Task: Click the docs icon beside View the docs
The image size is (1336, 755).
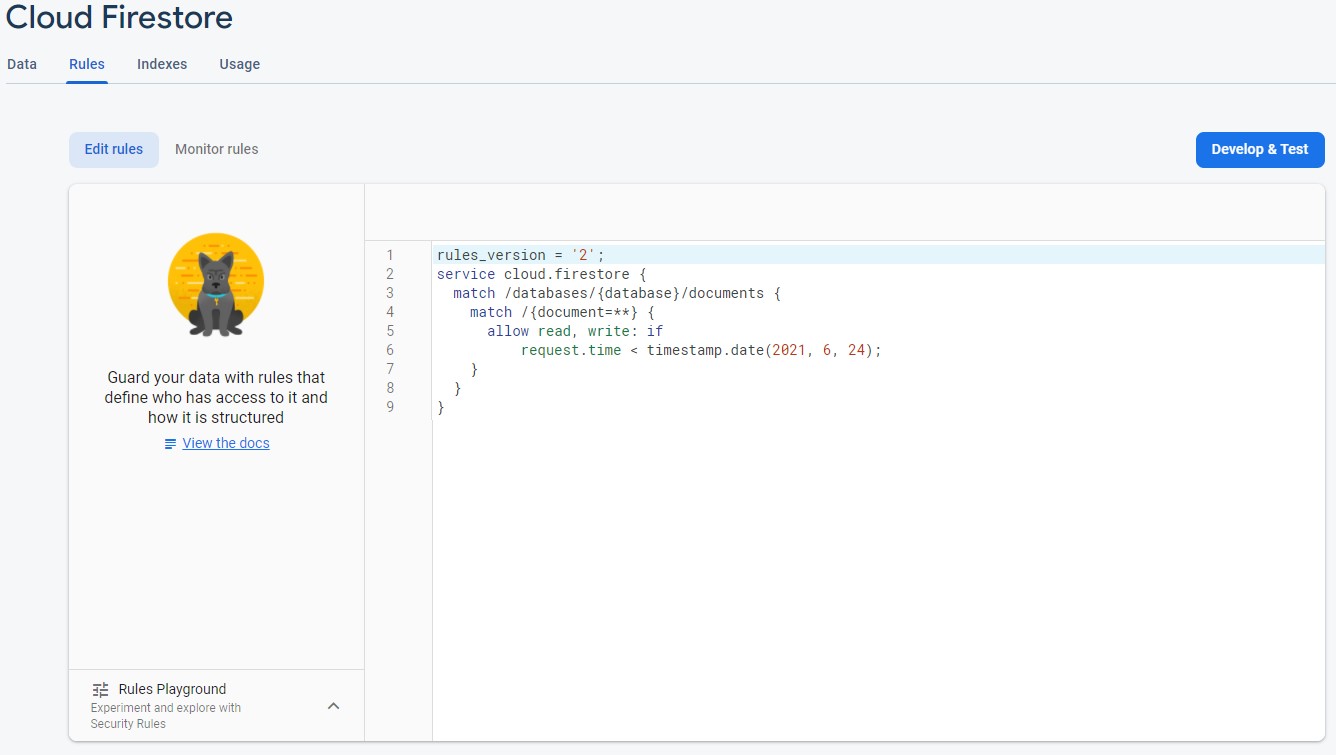Action: click(x=171, y=444)
